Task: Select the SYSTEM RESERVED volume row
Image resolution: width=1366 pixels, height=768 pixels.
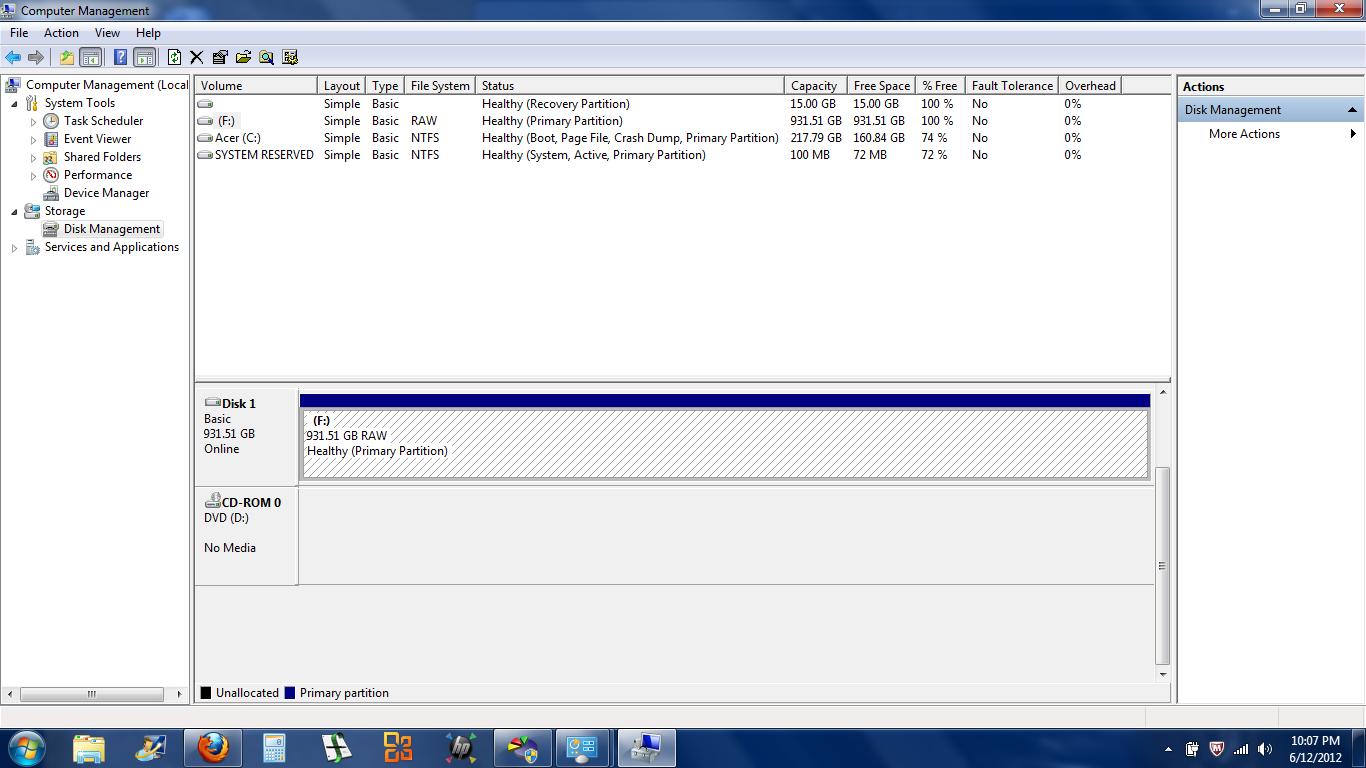Action: 658,155
